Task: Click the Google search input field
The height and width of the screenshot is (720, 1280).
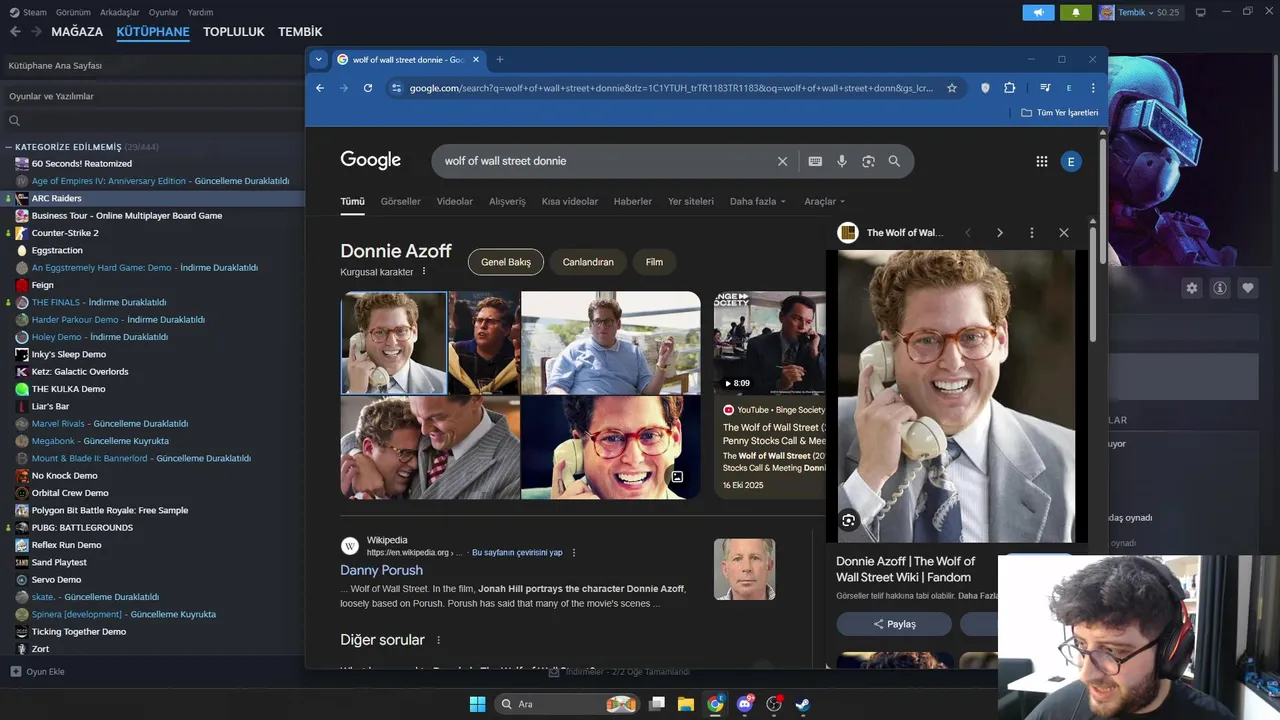Action: (x=605, y=161)
